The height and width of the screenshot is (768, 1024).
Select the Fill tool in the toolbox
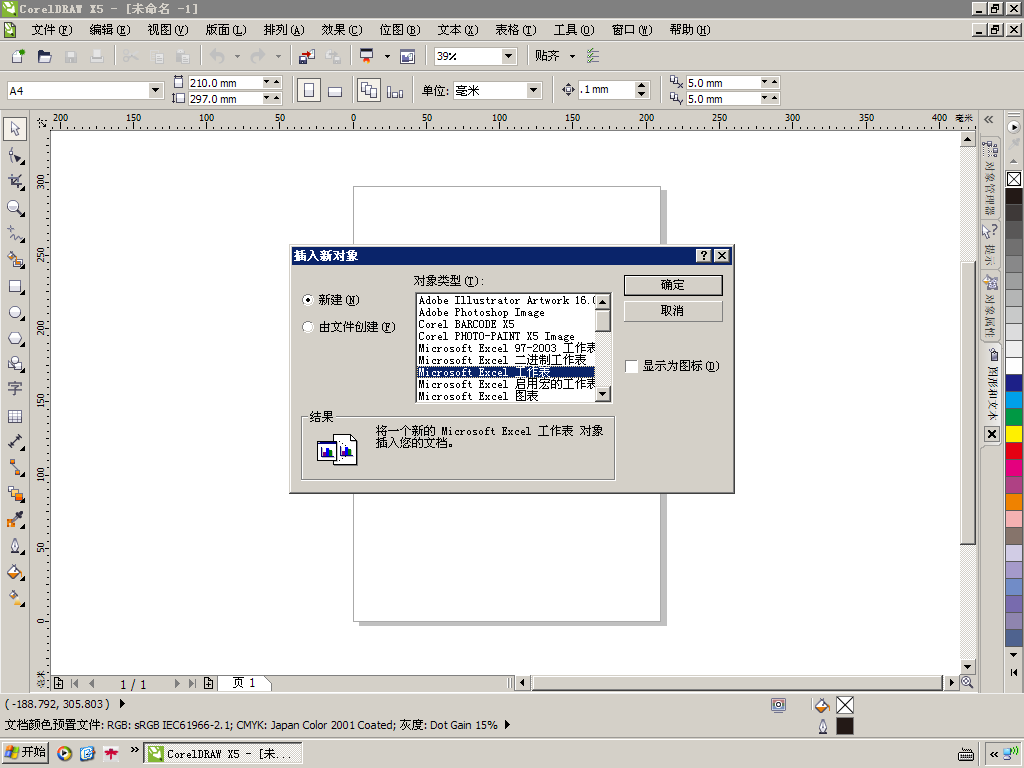(15, 573)
